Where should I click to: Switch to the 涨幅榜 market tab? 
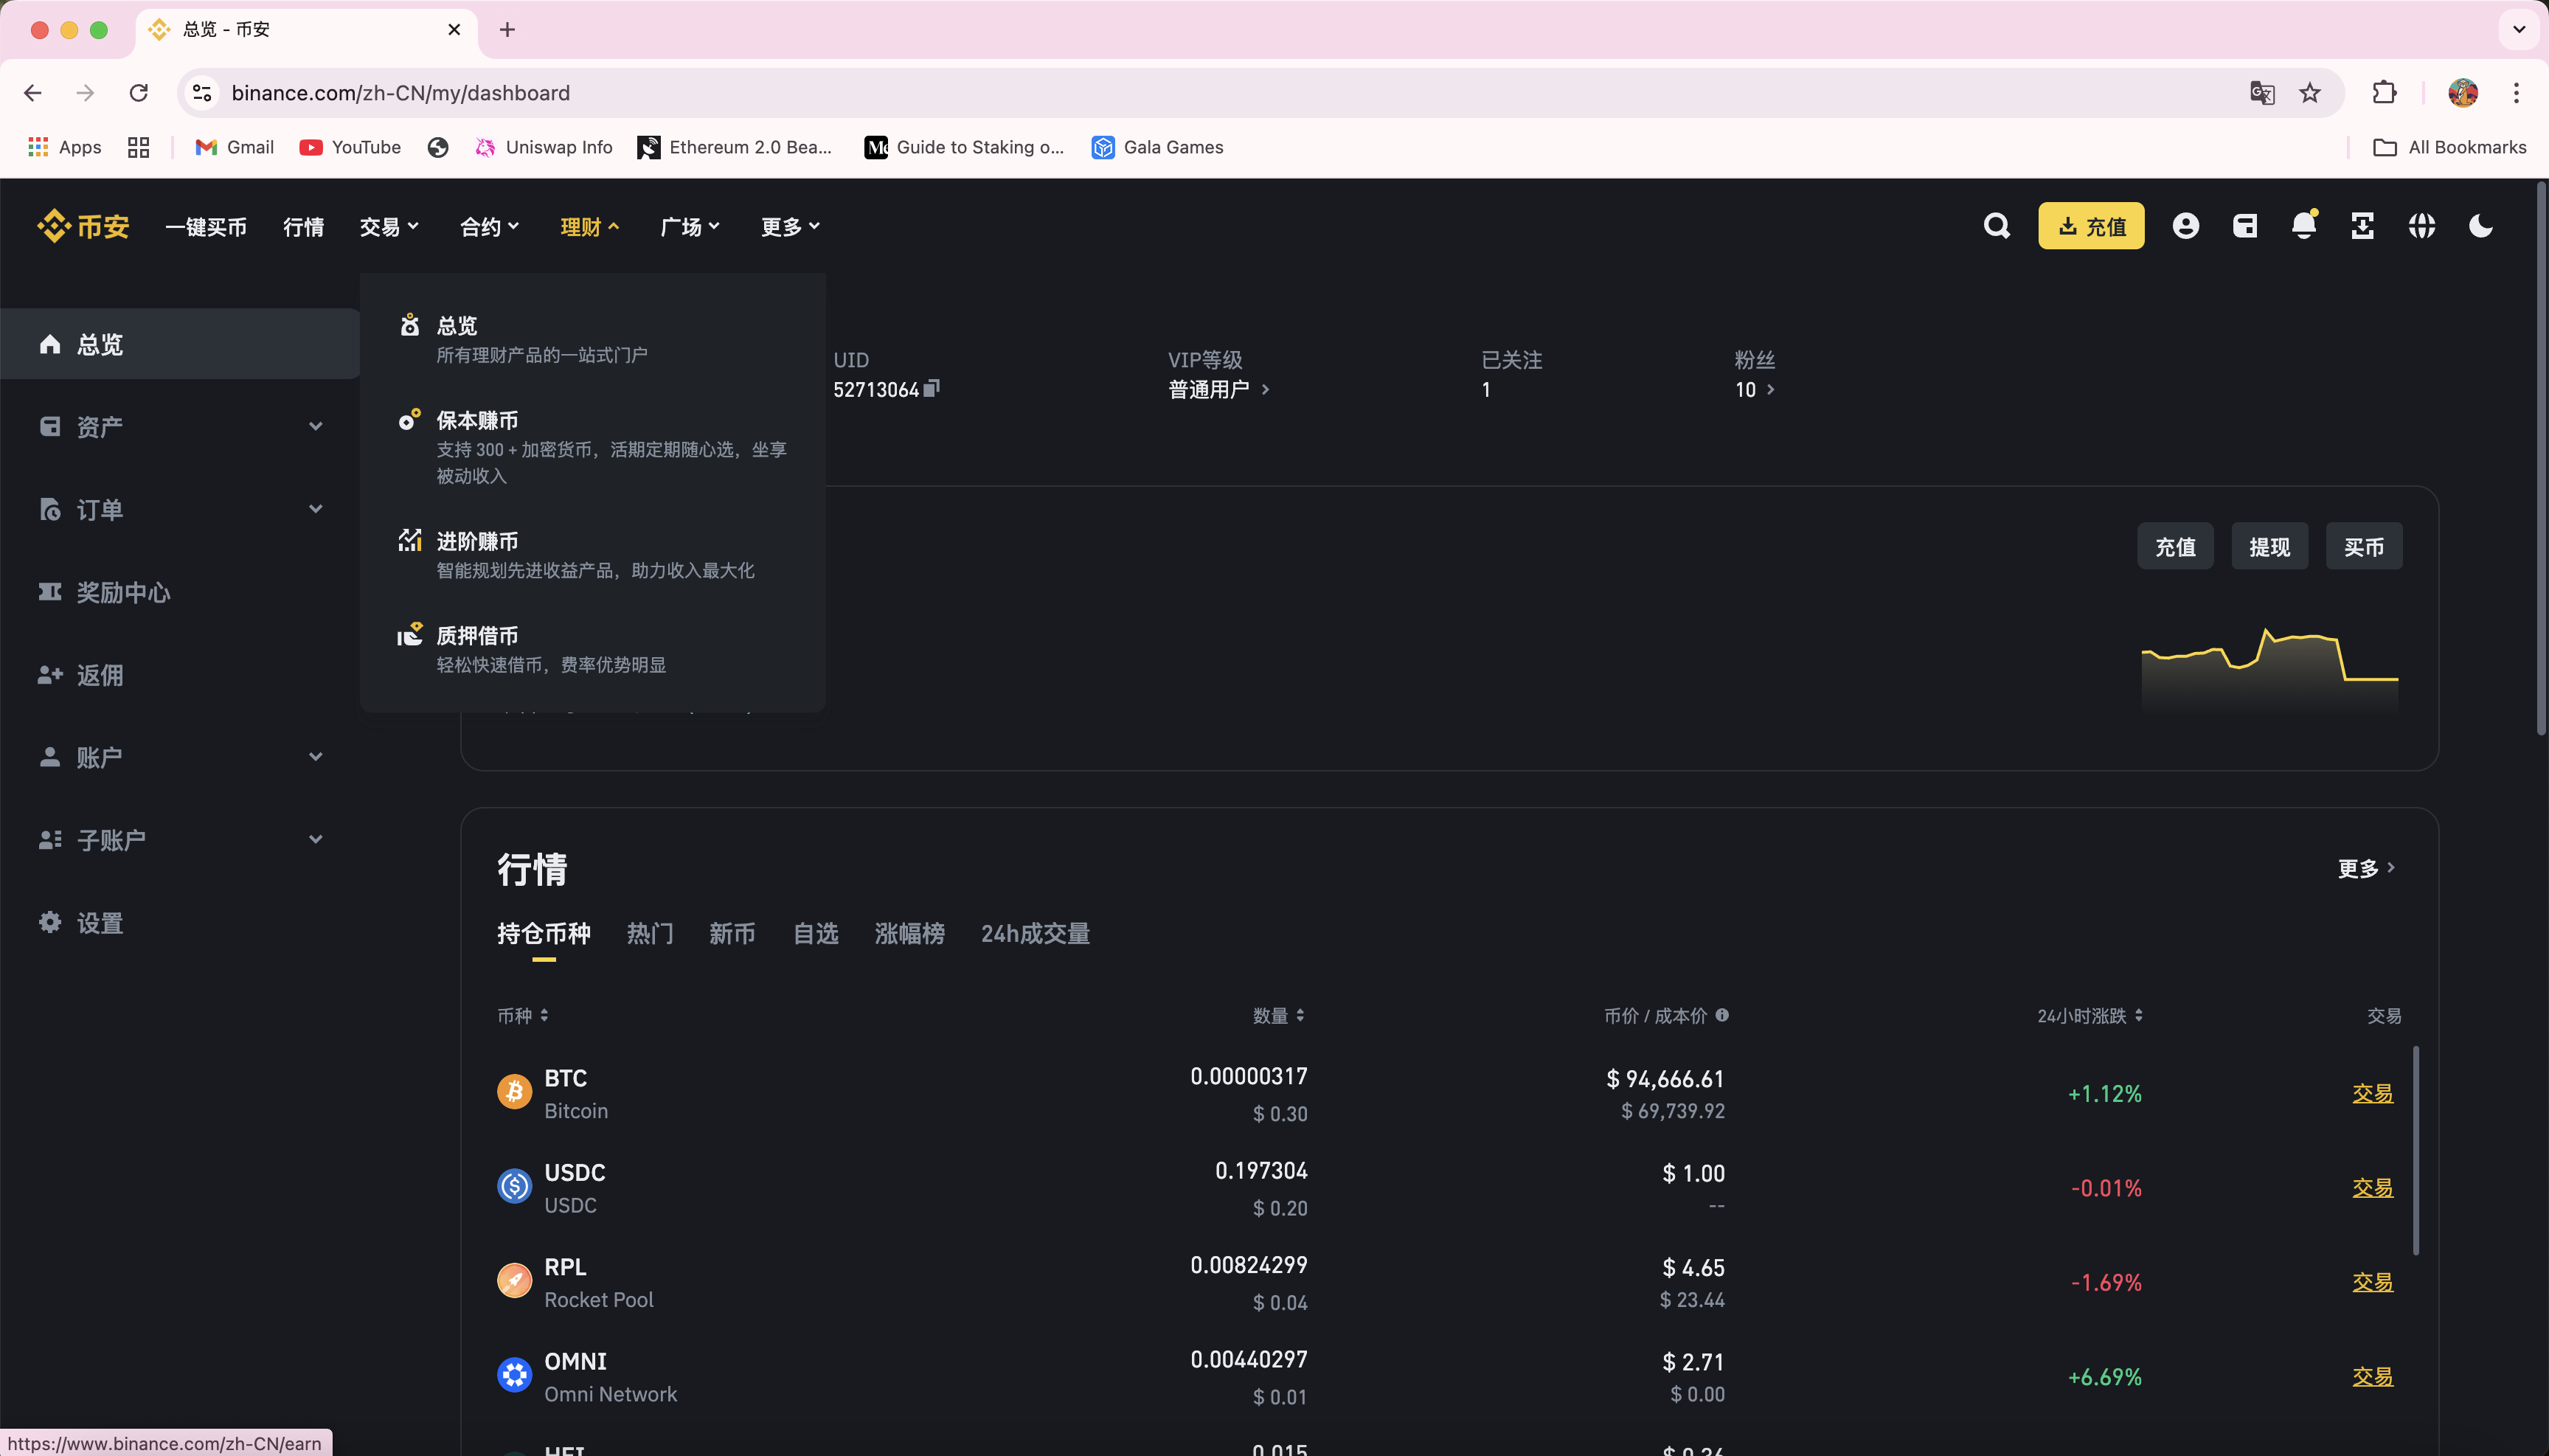tap(909, 933)
